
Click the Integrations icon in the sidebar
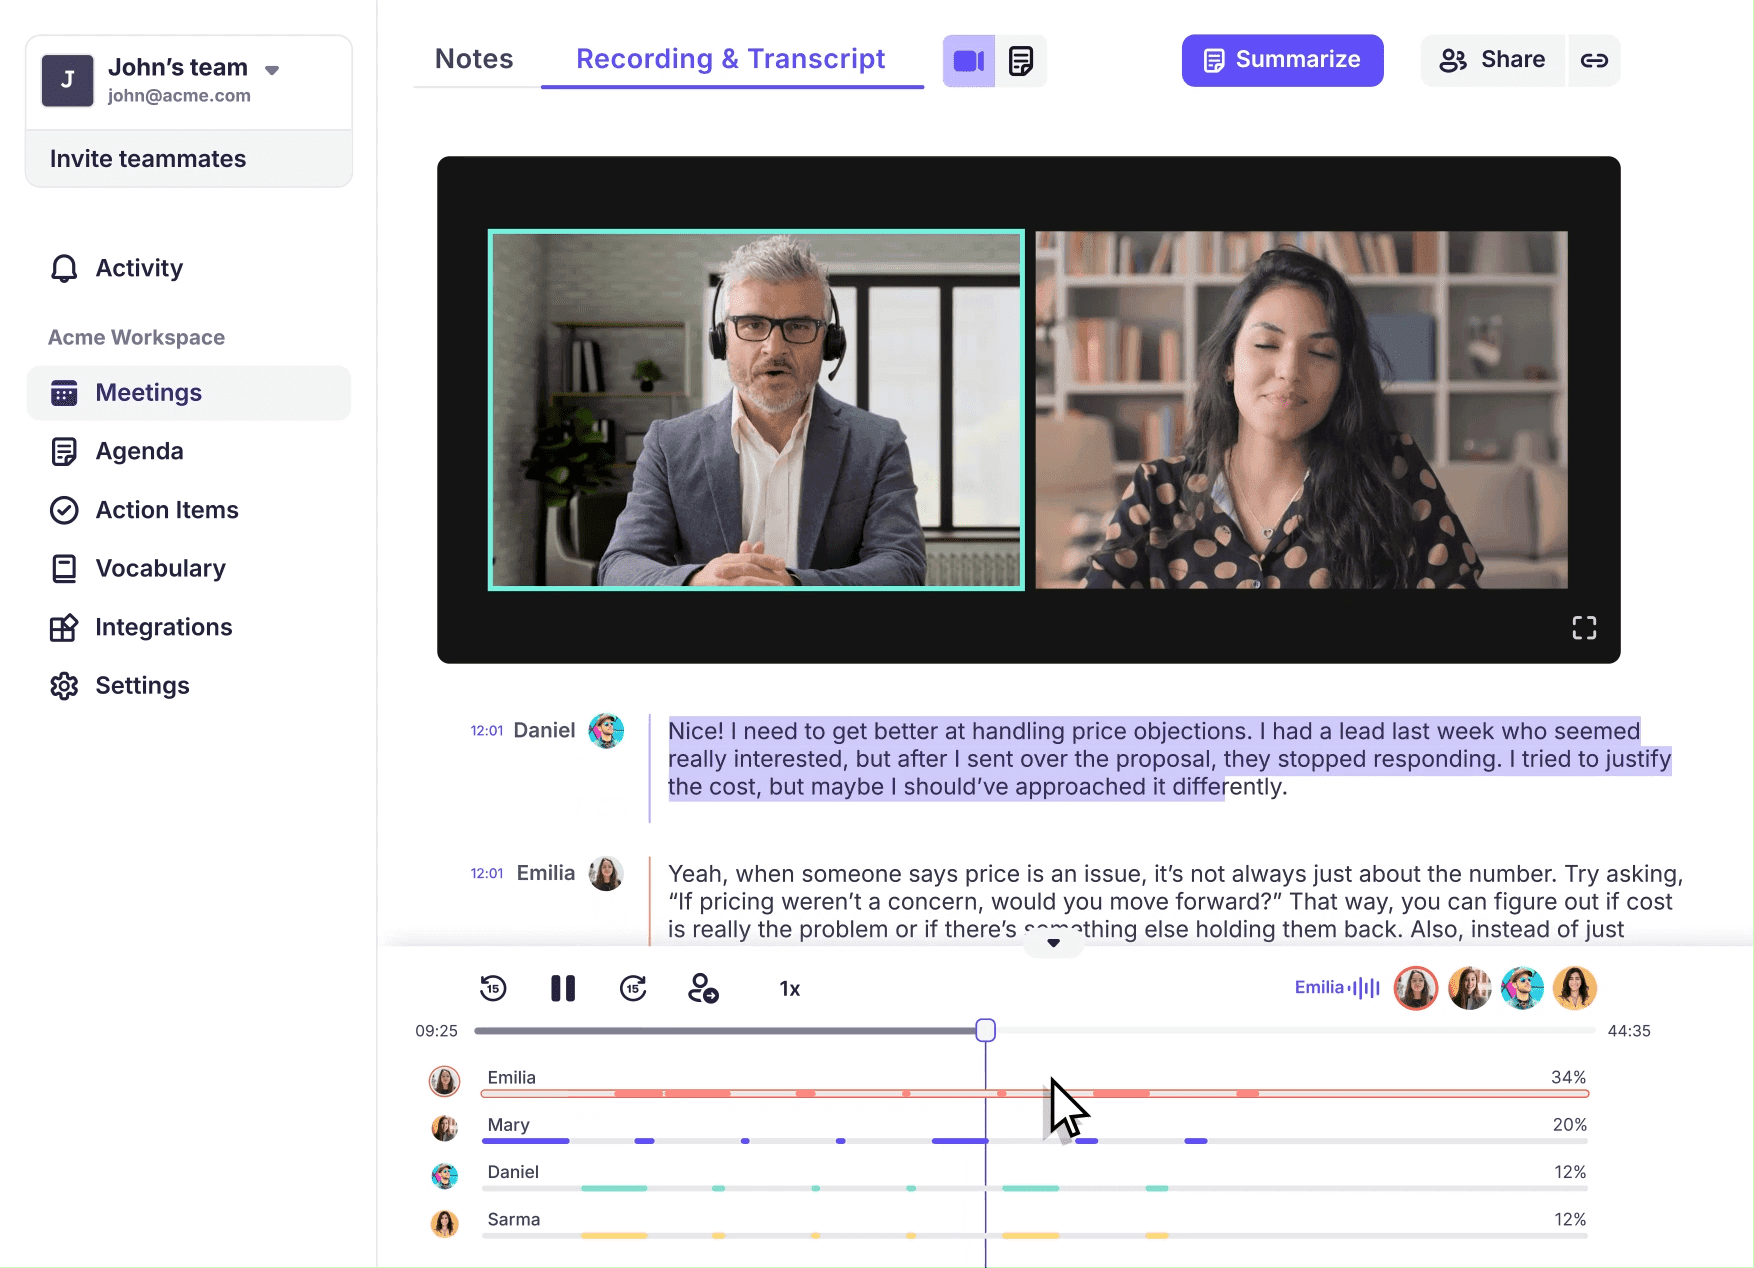(x=64, y=627)
